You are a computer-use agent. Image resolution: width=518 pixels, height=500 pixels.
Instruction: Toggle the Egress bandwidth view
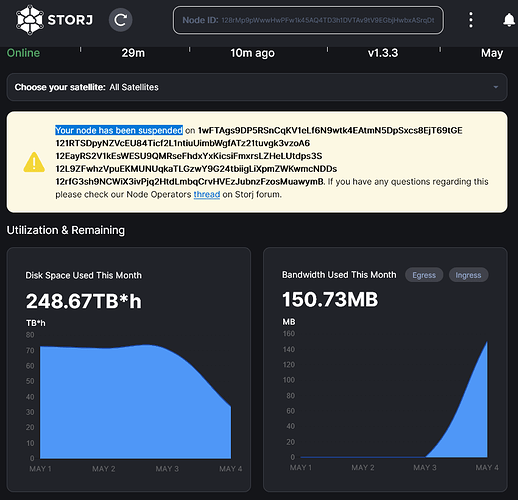pos(424,275)
